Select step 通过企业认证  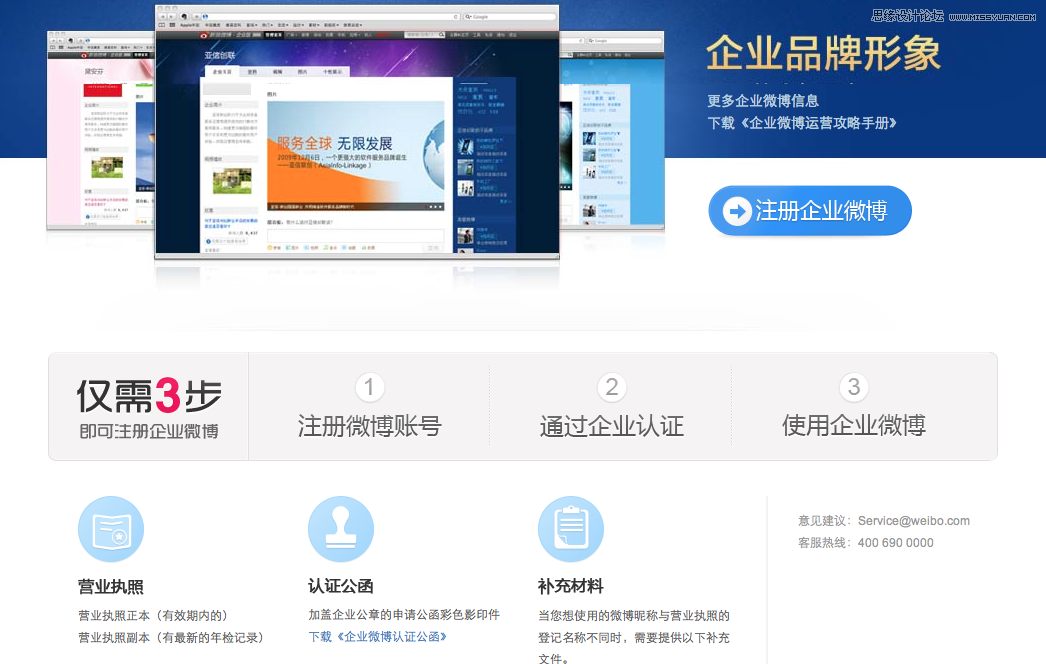612,426
